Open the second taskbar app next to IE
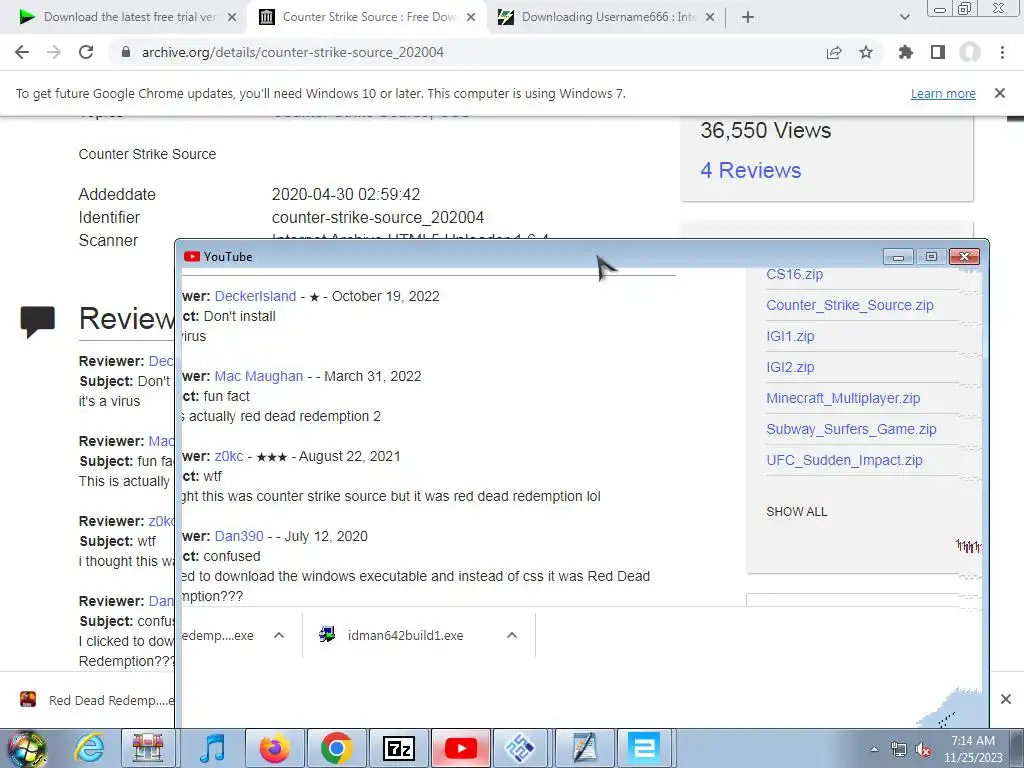1024x768 pixels. (x=149, y=748)
